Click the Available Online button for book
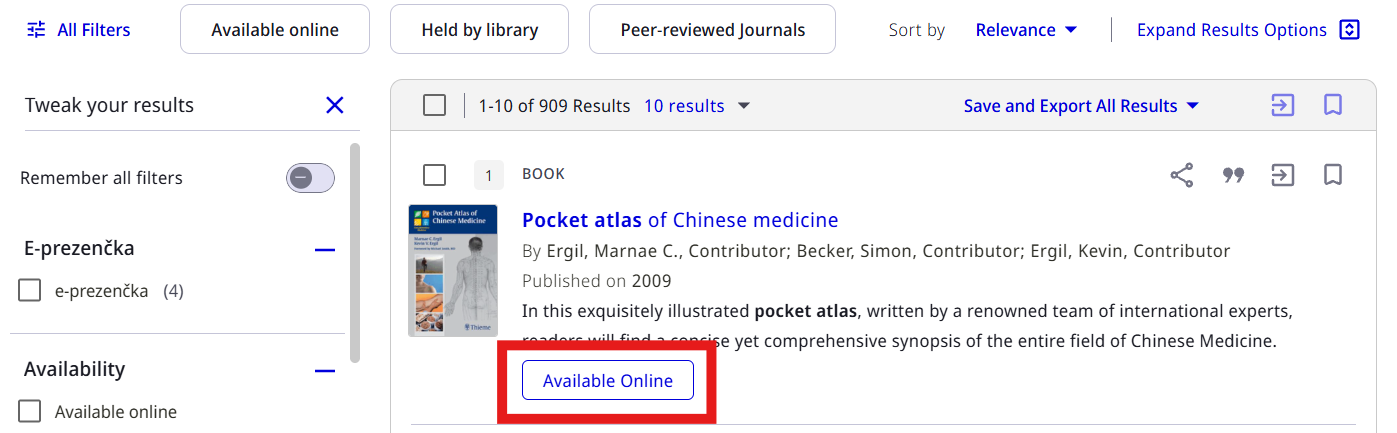Image resolution: width=1397 pixels, height=433 pixels. click(x=608, y=380)
